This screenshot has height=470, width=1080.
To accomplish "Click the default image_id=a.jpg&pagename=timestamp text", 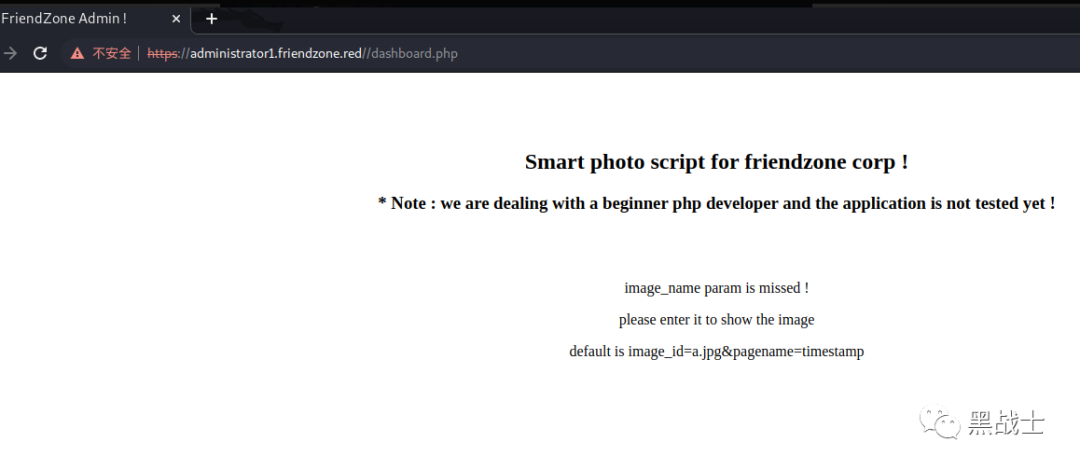I will pos(716,352).
